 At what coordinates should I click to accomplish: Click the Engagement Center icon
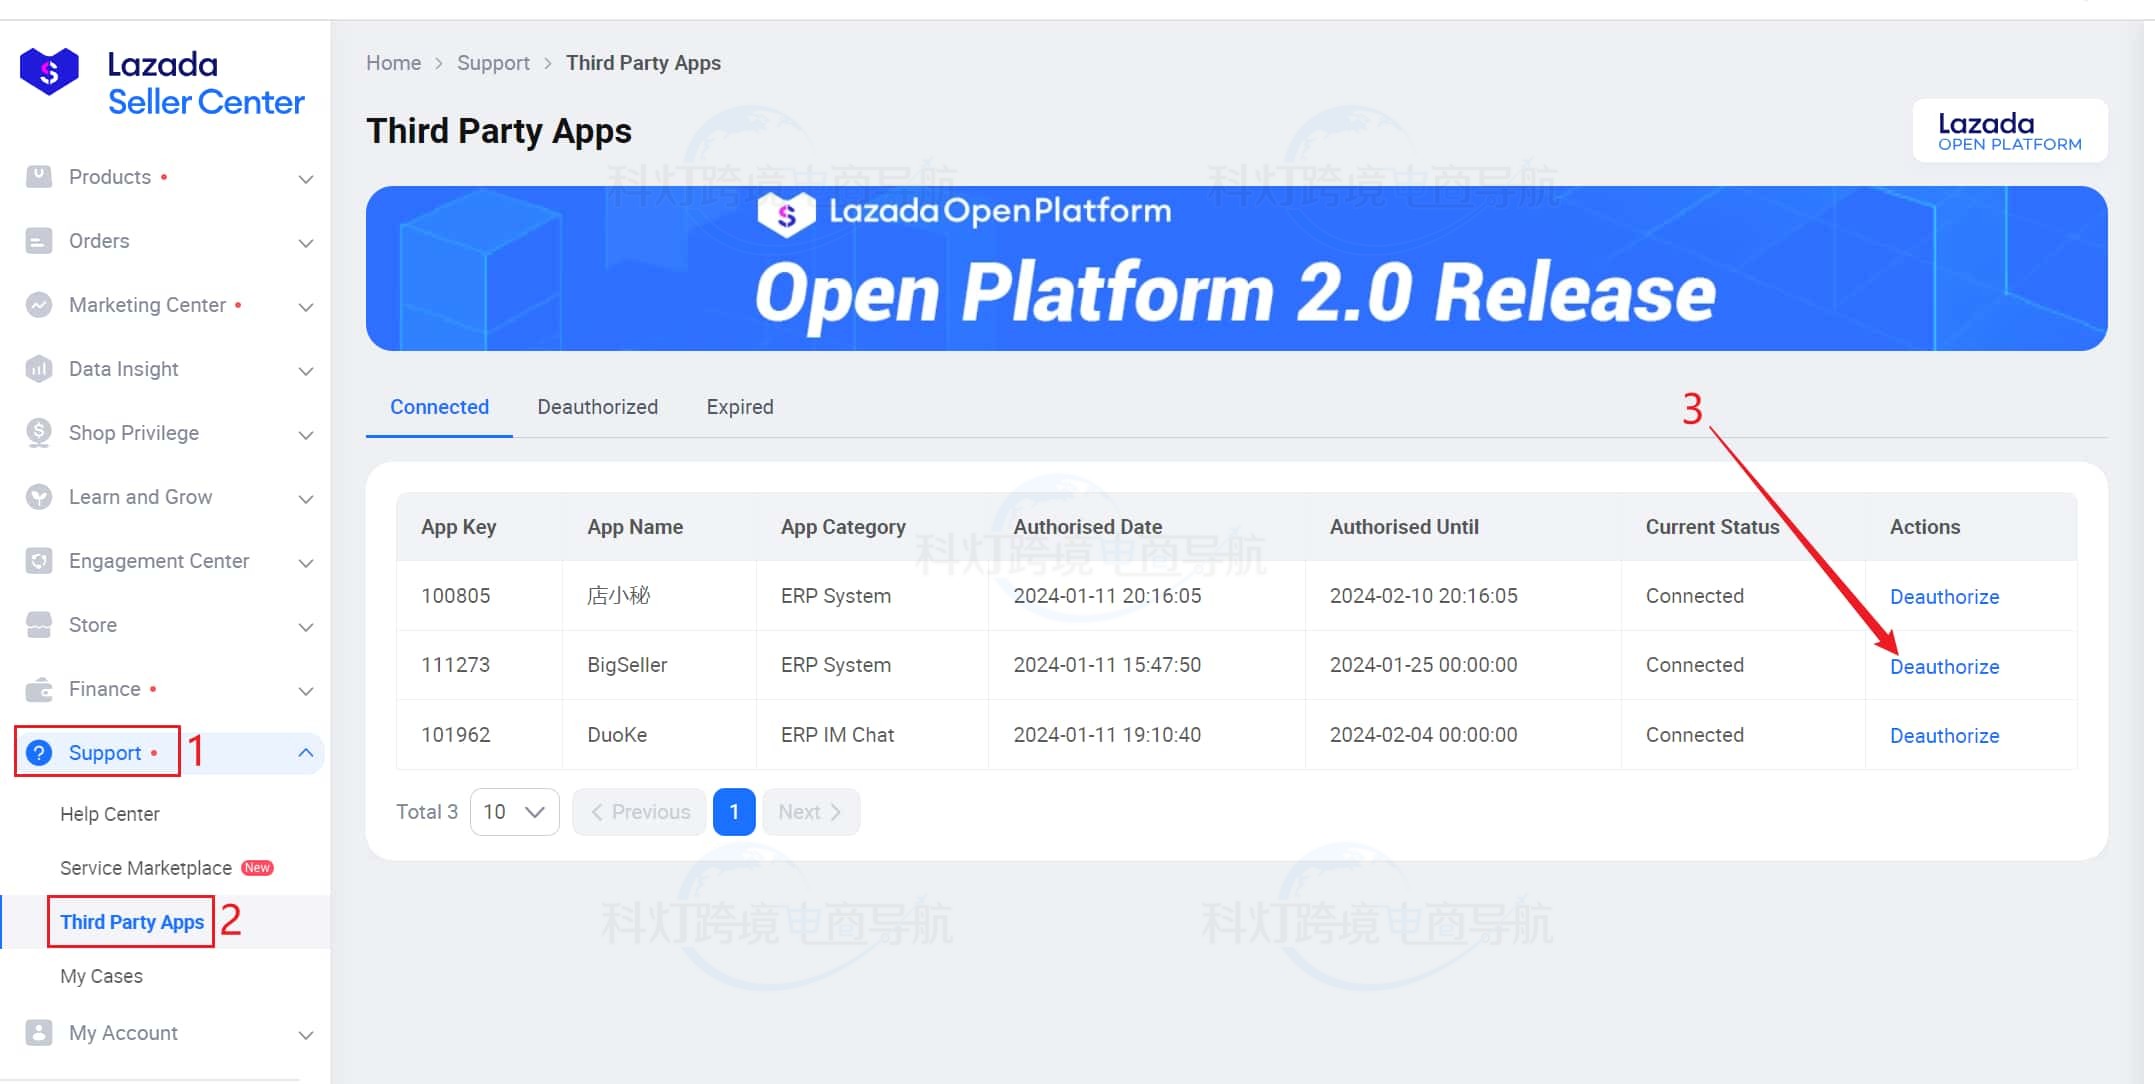tap(38, 561)
